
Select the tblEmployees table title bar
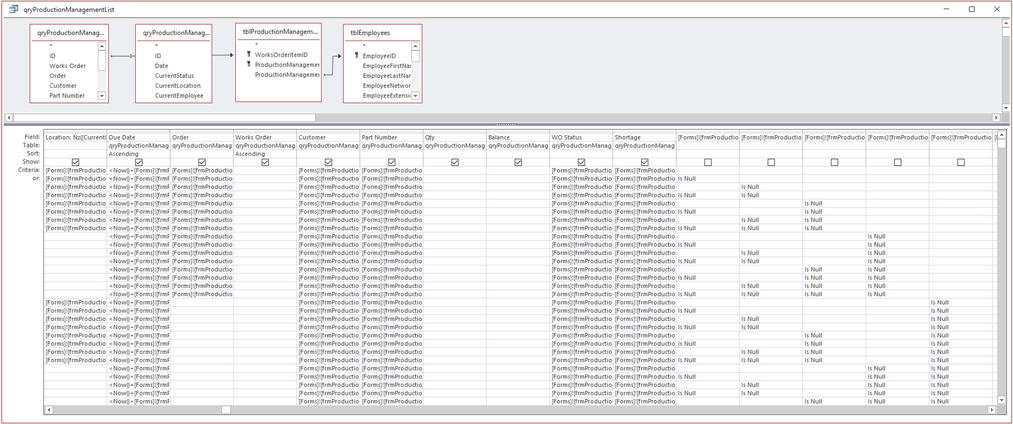(x=383, y=32)
